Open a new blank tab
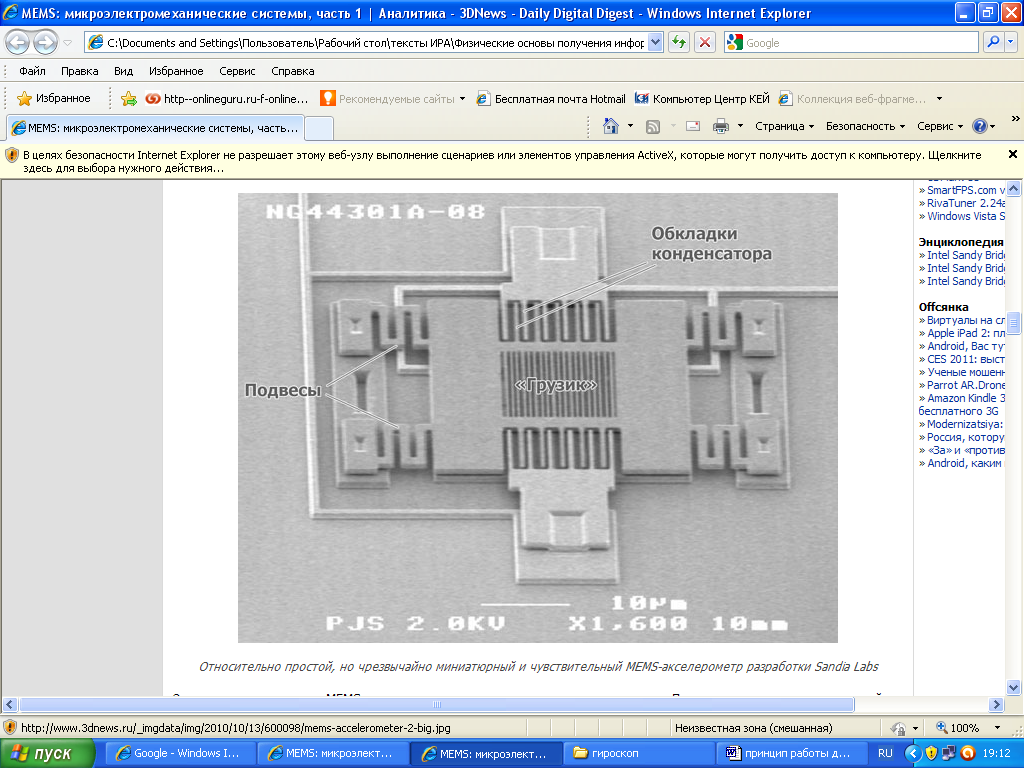The width and height of the screenshot is (1024, 768). click(319, 128)
